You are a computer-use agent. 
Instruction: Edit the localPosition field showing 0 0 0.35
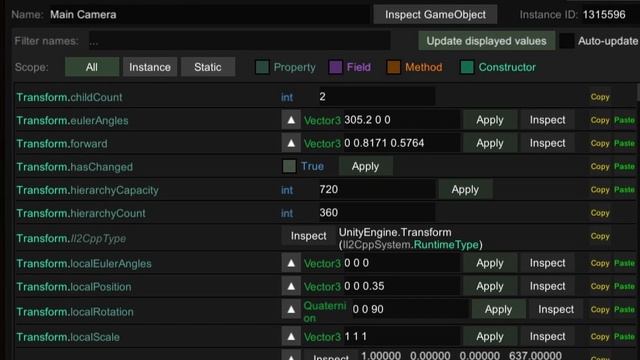(x=401, y=287)
